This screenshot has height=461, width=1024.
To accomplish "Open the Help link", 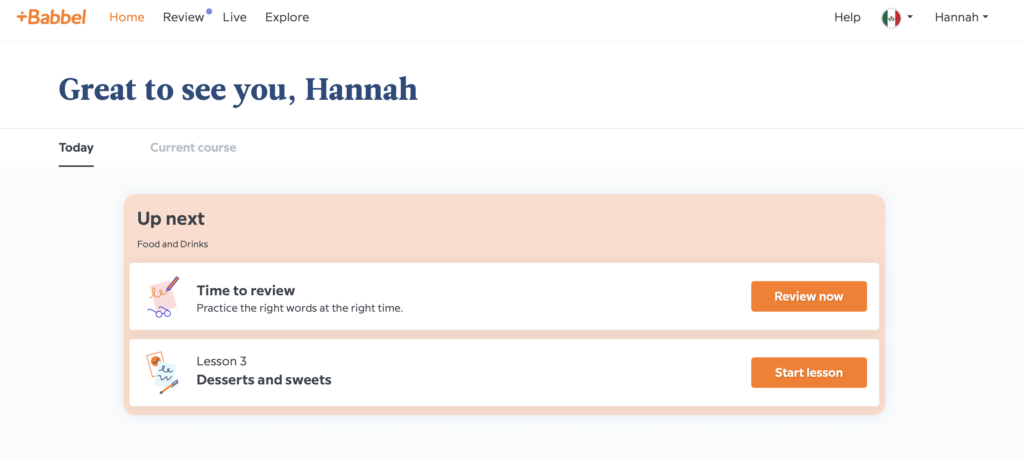I will pyautogui.click(x=847, y=18).
